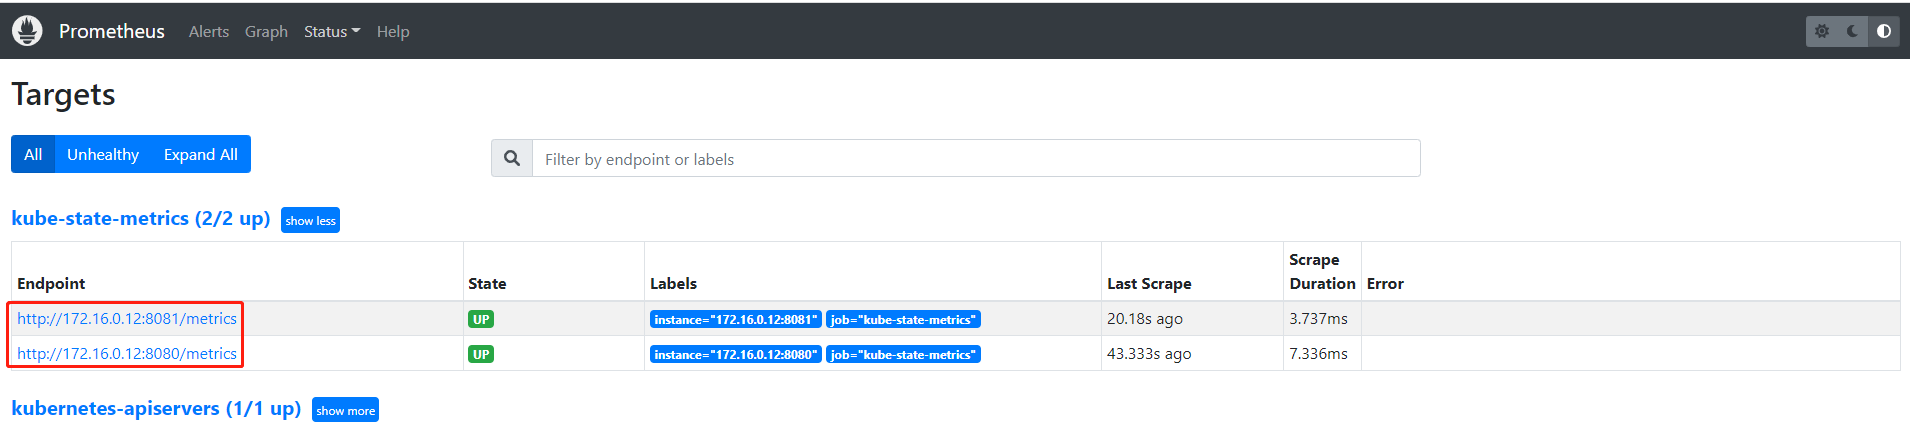This screenshot has width=1910, height=436.
Task: Expand kubernetes-apiservers with show more
Action: tap(345, 411)
